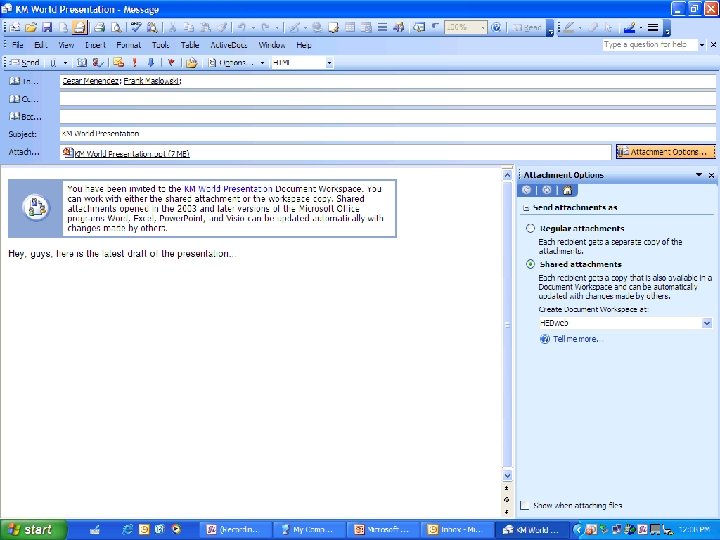This screenshot has width=720, height=540.
Task: Click the Cesar Menendez recipient name
Action: pyautogui.click(x=91, y=81)
